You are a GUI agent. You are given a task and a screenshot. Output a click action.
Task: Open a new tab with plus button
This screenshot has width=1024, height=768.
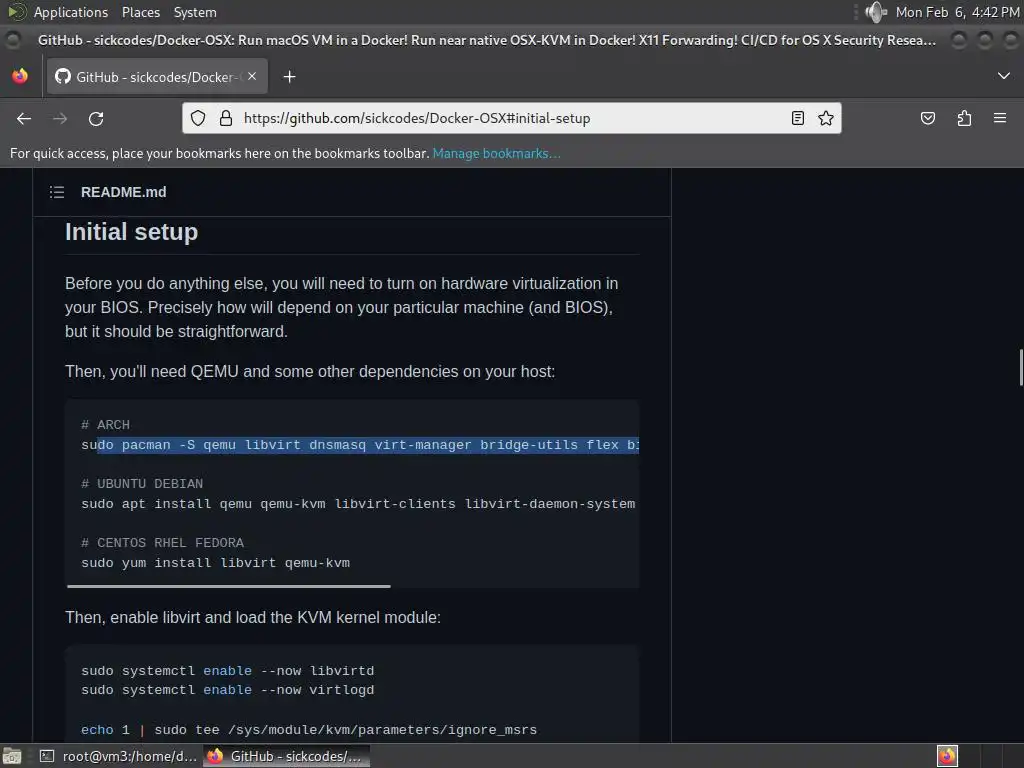(289, 77)
